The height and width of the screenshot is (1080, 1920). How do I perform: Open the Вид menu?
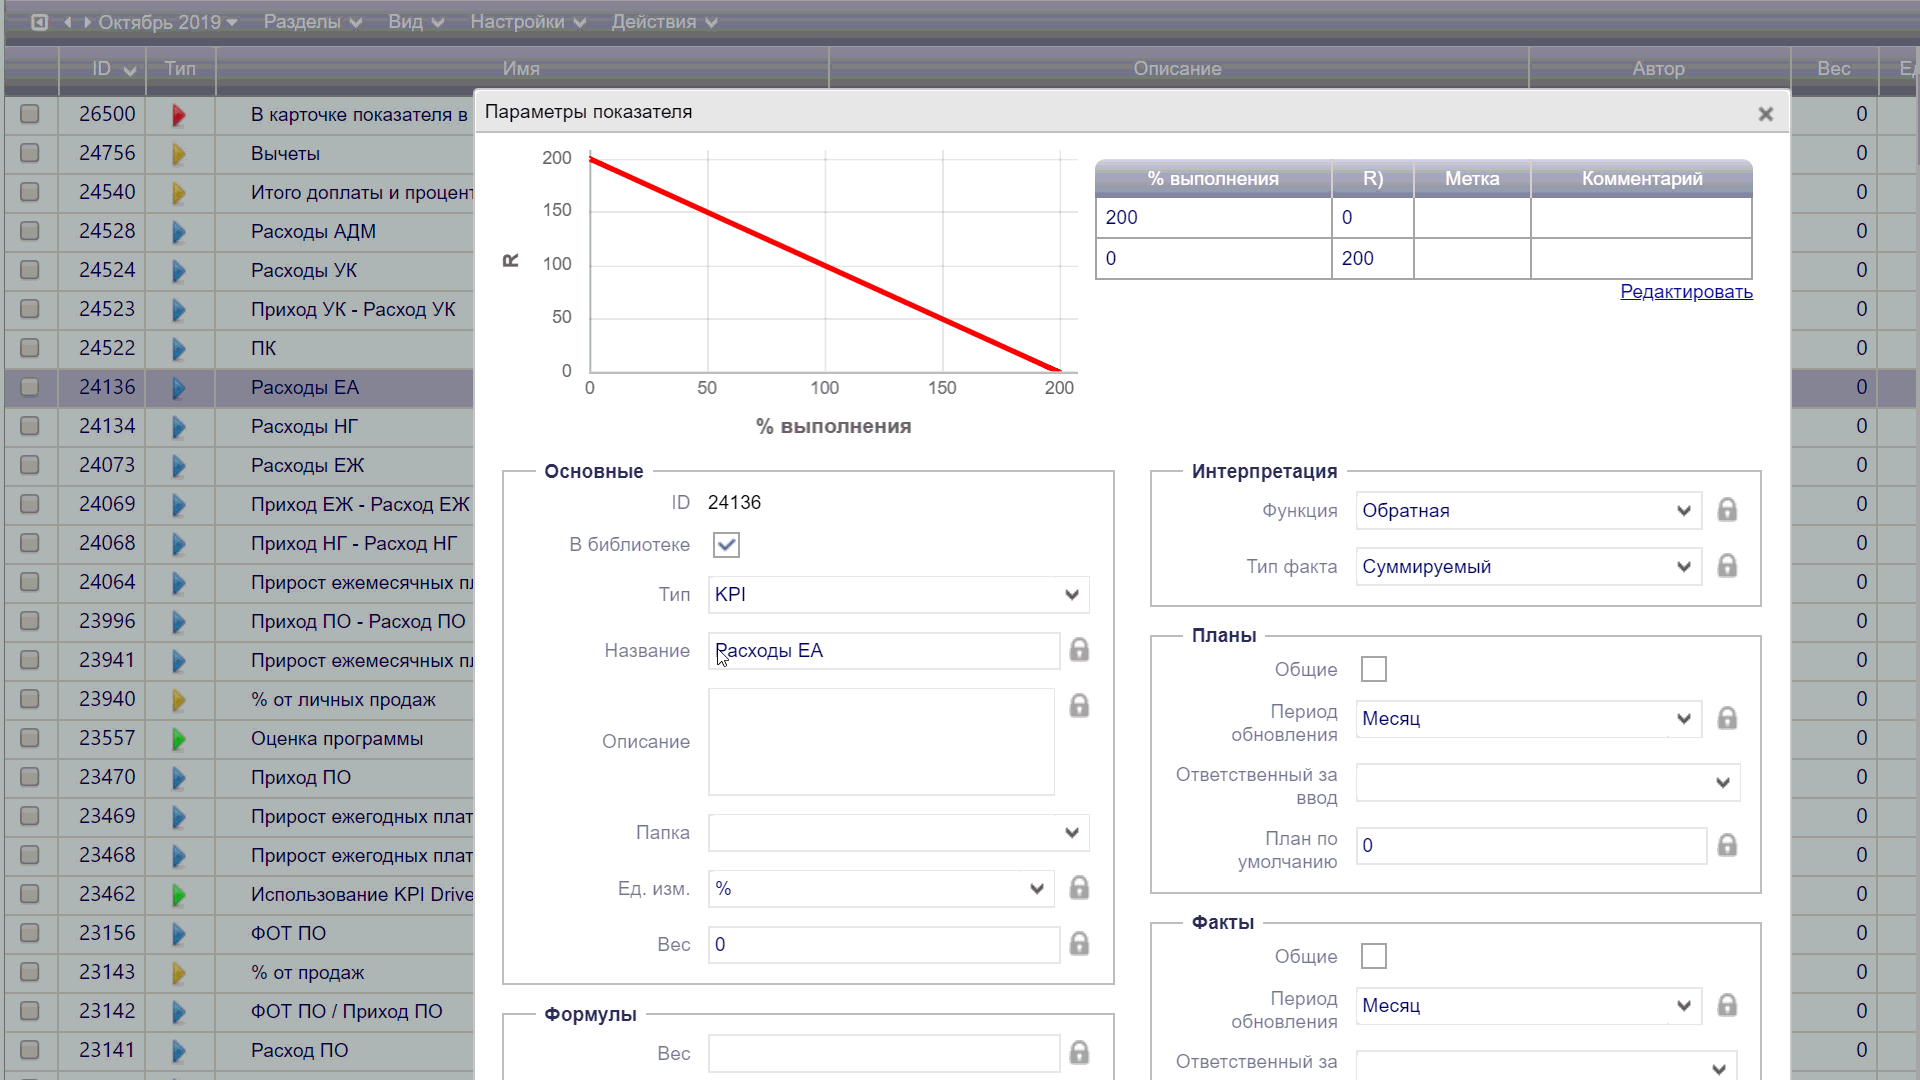tap(415, 22)
